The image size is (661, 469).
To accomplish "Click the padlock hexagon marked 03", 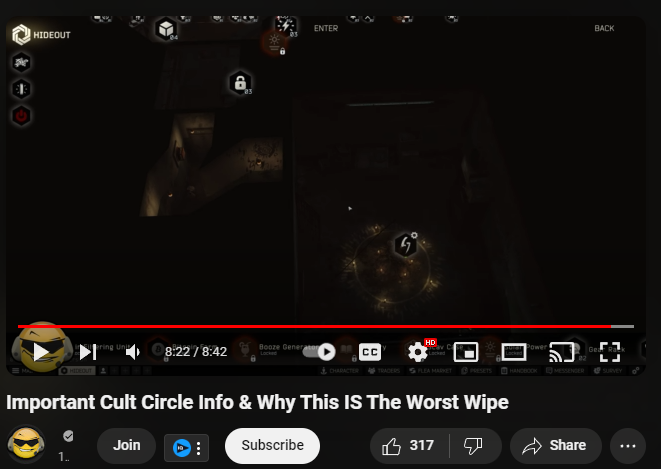I will click(240, 82).
